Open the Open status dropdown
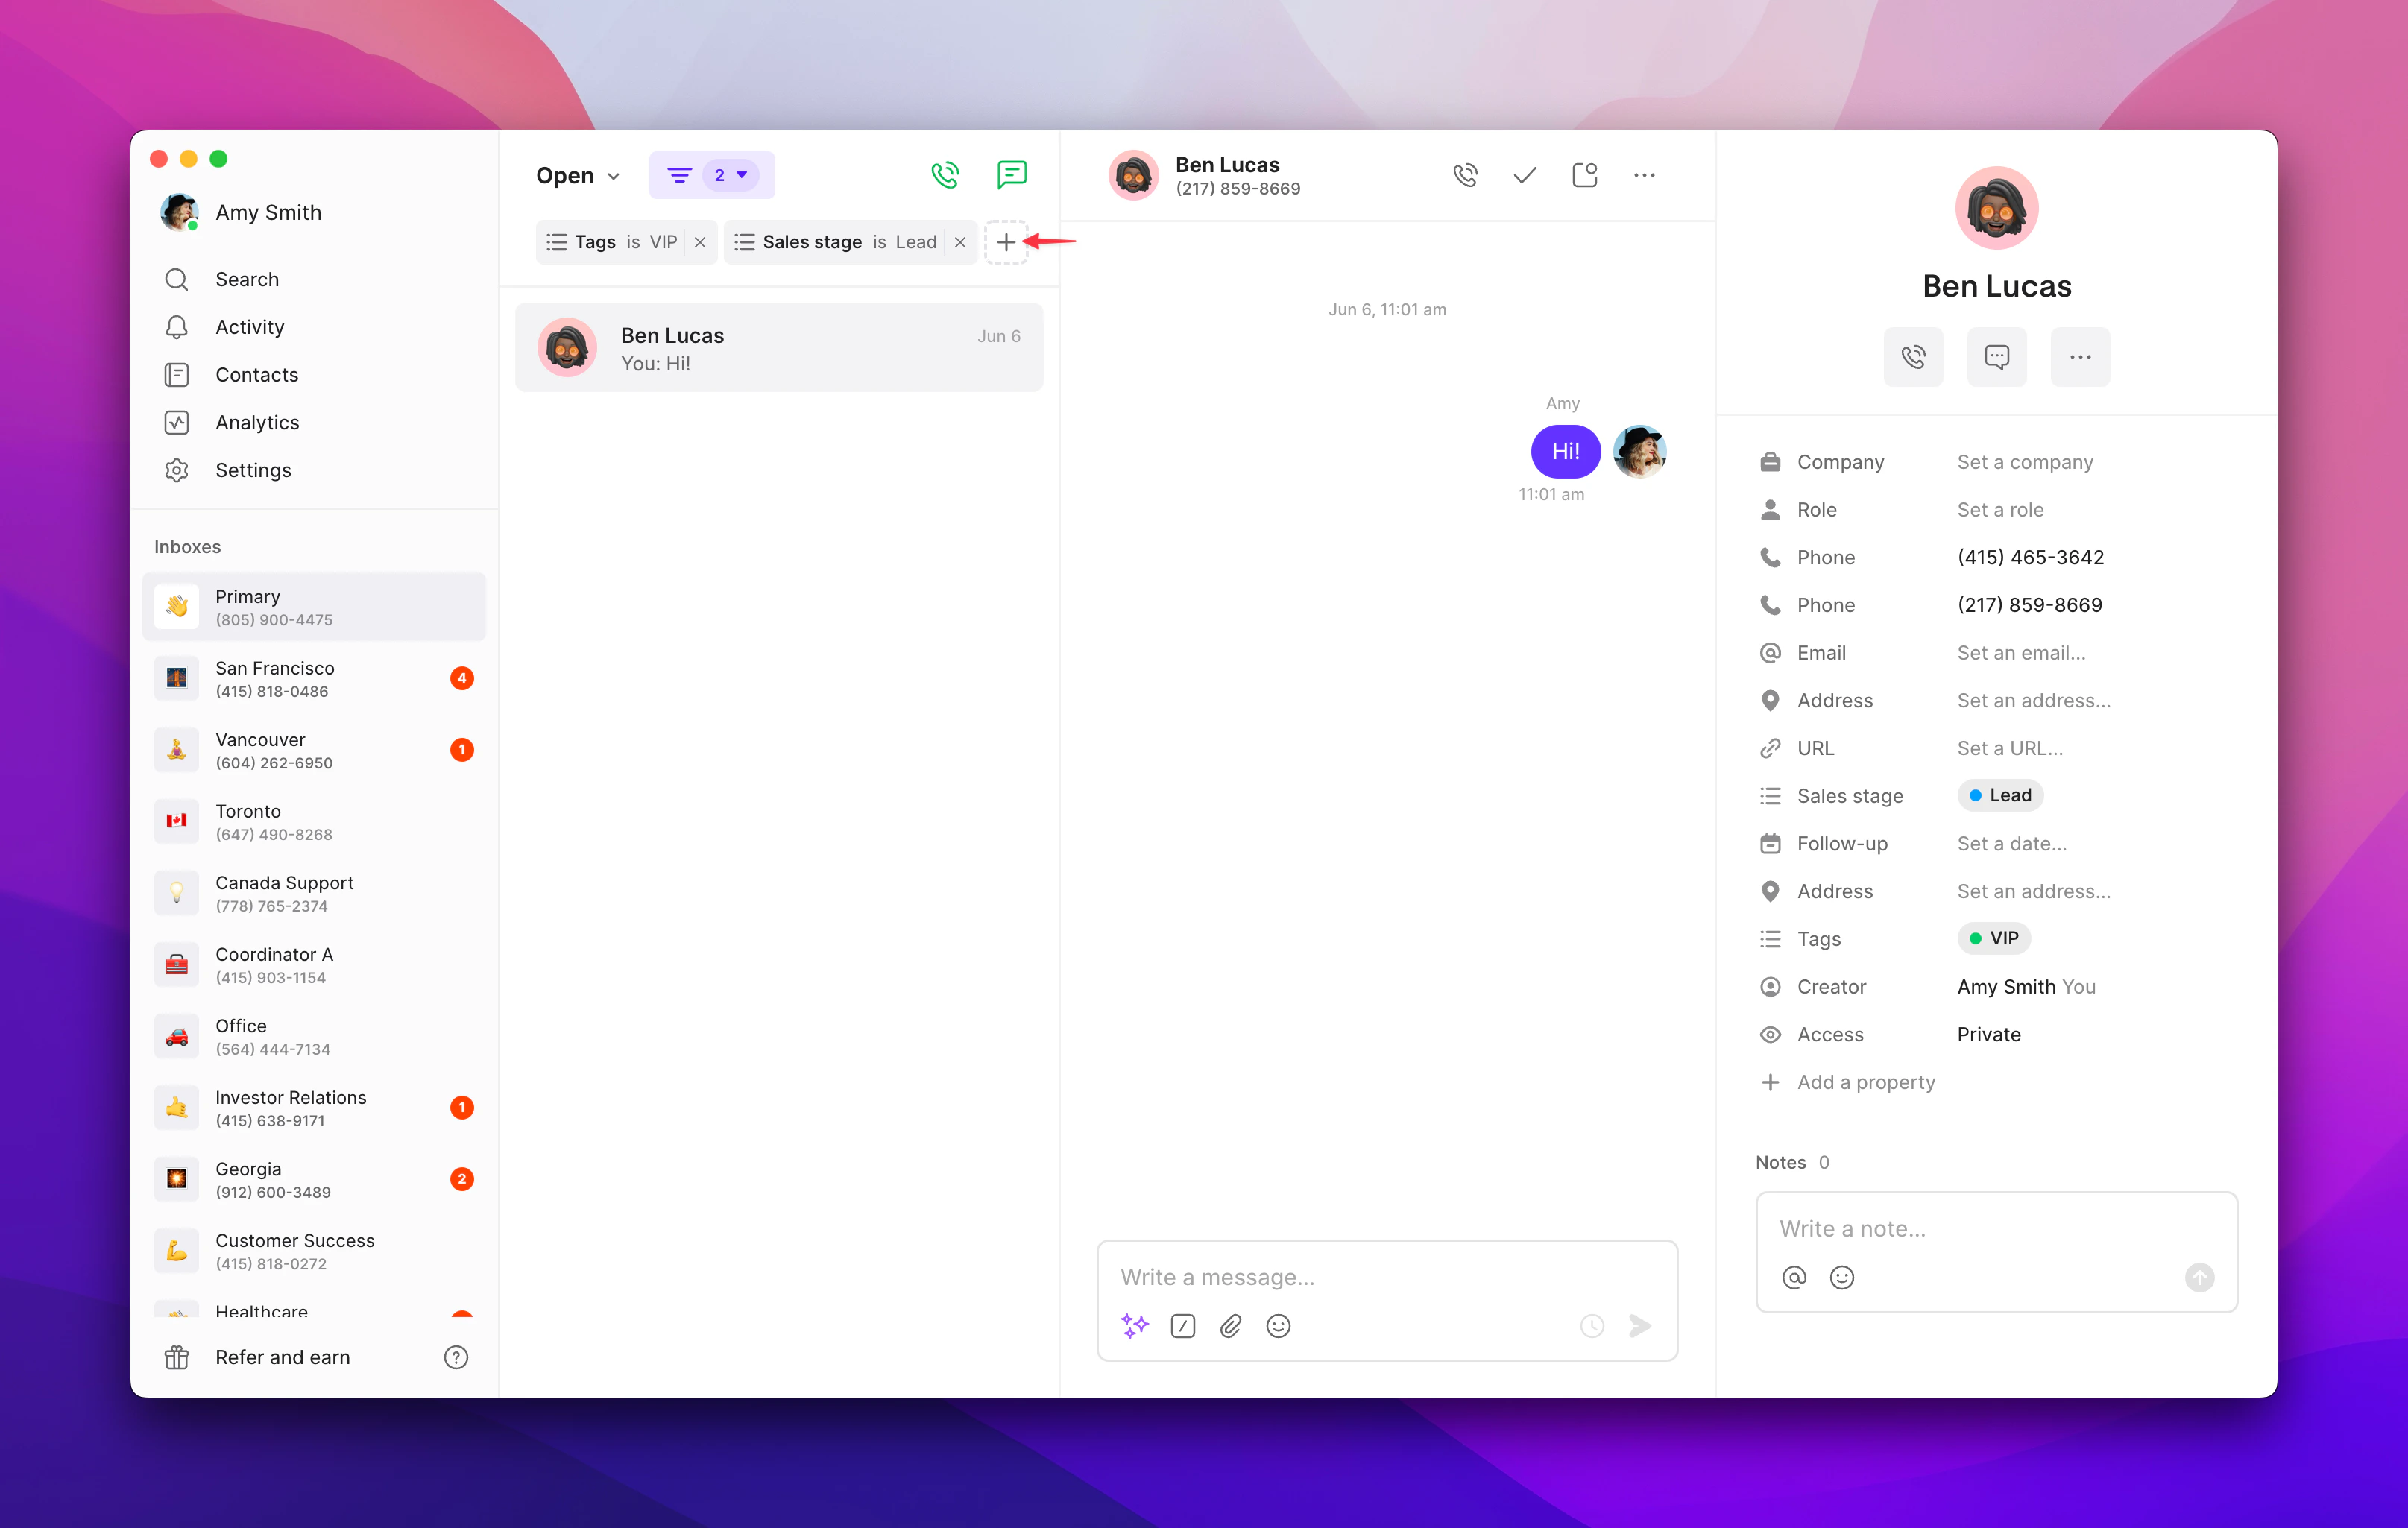The height and width of the screenshot is (1528, 2408). click(x=577, y=174)
